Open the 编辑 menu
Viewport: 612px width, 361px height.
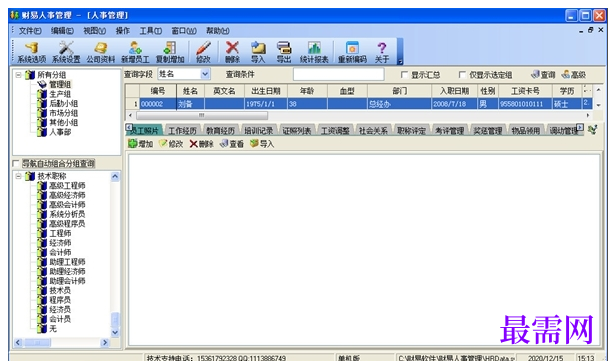62,30
